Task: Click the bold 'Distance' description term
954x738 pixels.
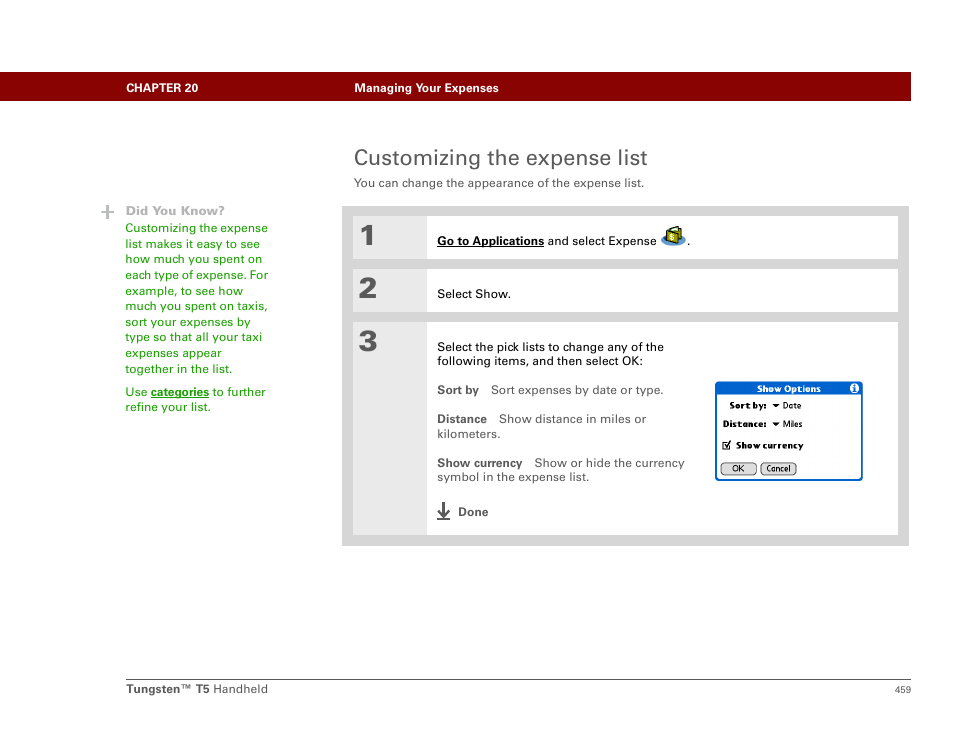Action: 462,419
